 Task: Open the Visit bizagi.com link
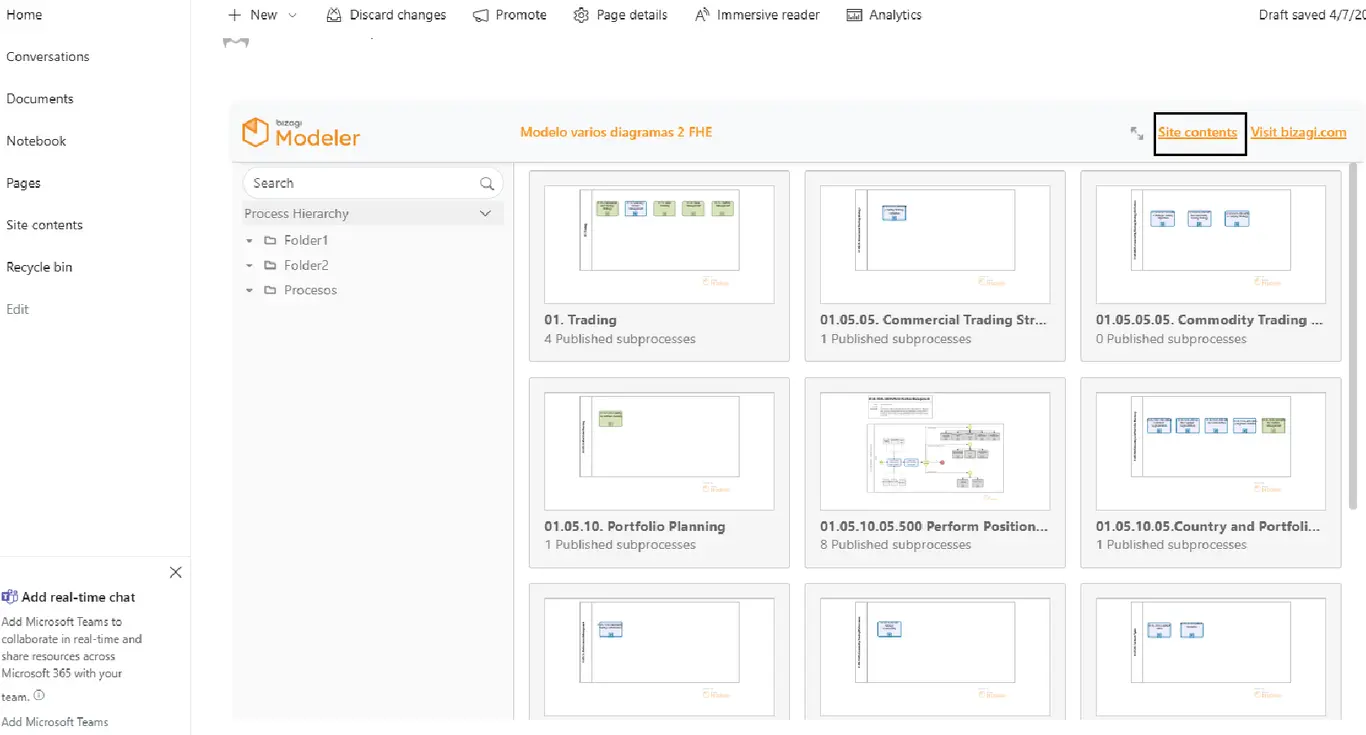[1298, 132]
